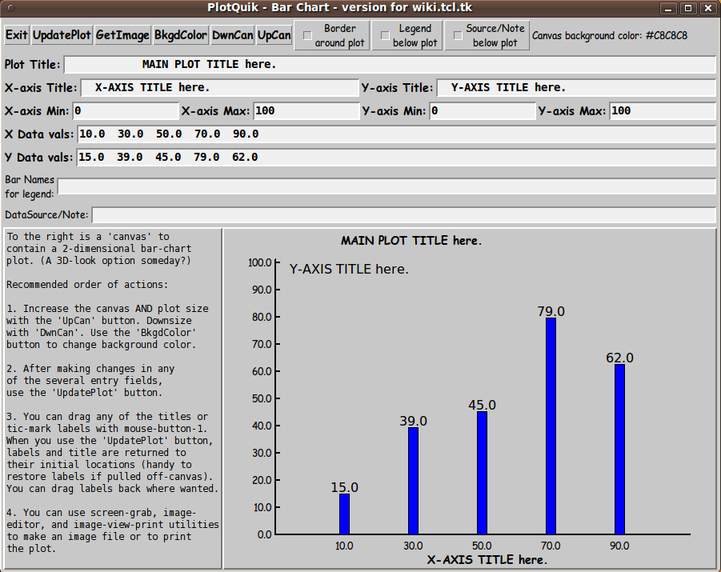The width and height of the screenshot is (721, 572).
Task: Shrink the canvas with DwnCan
Action: point(232,35)
